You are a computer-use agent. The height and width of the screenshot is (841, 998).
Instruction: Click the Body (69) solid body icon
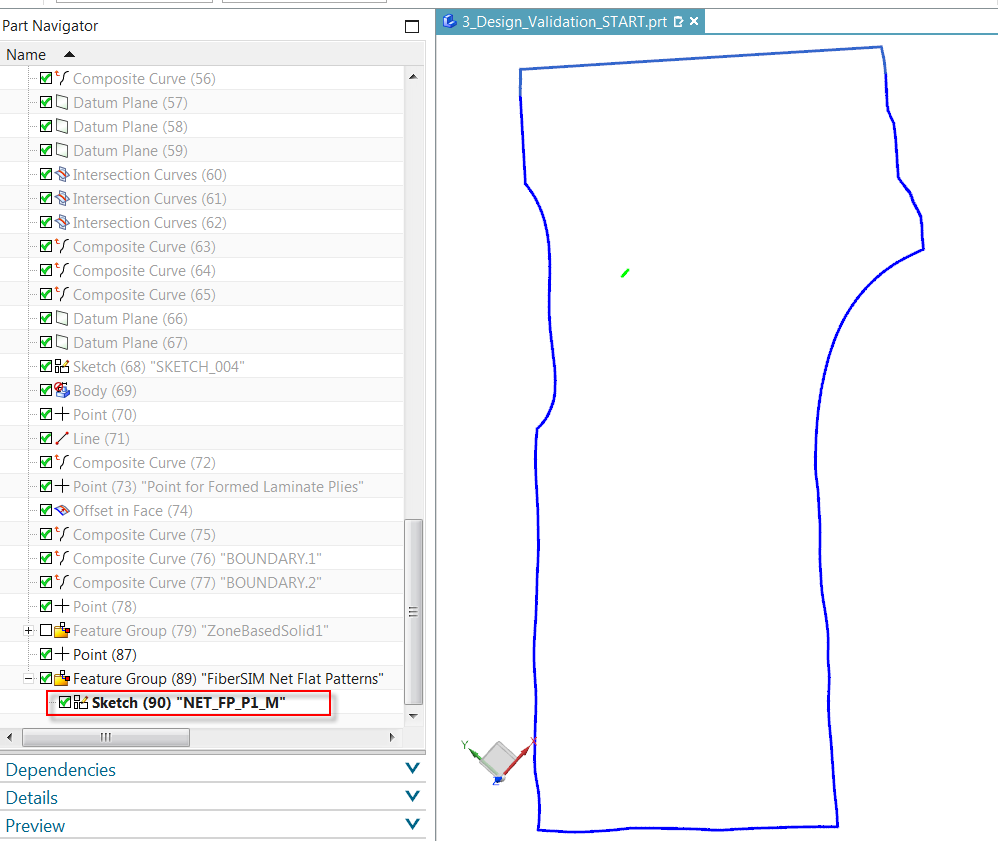(60, 390)
